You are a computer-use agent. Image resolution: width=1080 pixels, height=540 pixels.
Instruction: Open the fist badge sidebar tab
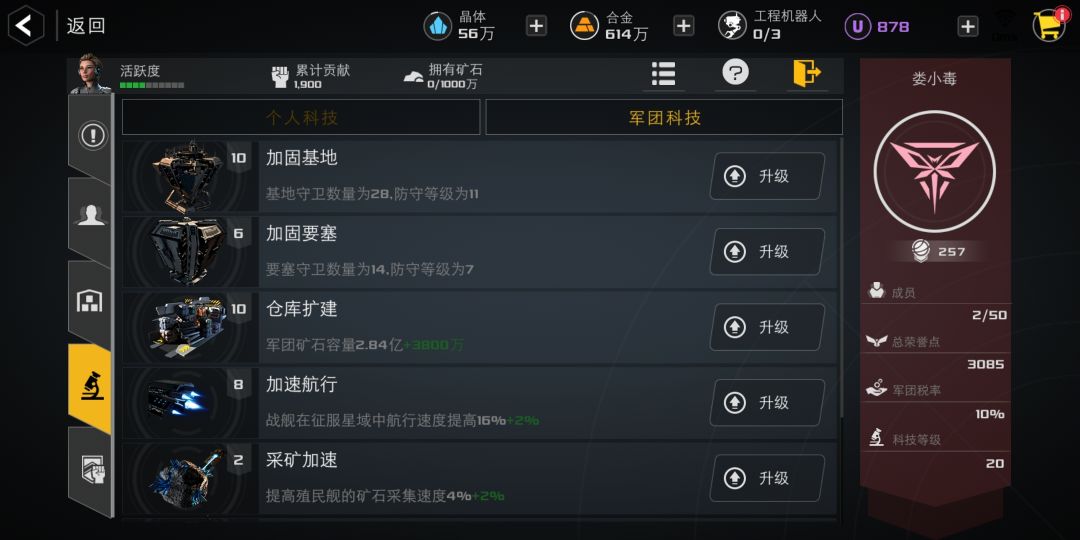pos(92,468)
